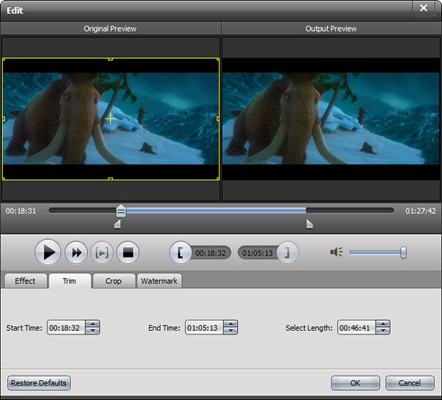Set trim start with the left bracket button

(x=180, y=252)
